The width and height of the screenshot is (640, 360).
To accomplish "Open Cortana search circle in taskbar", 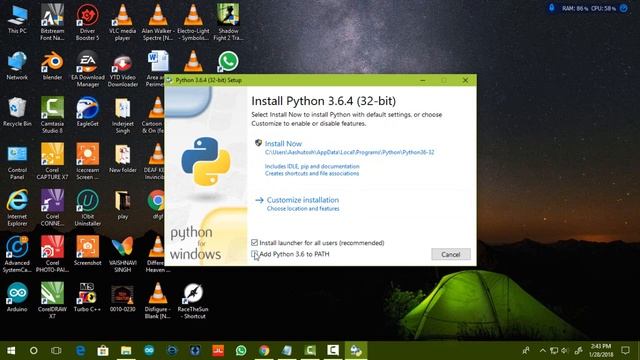I will click(x=33, y=351).
